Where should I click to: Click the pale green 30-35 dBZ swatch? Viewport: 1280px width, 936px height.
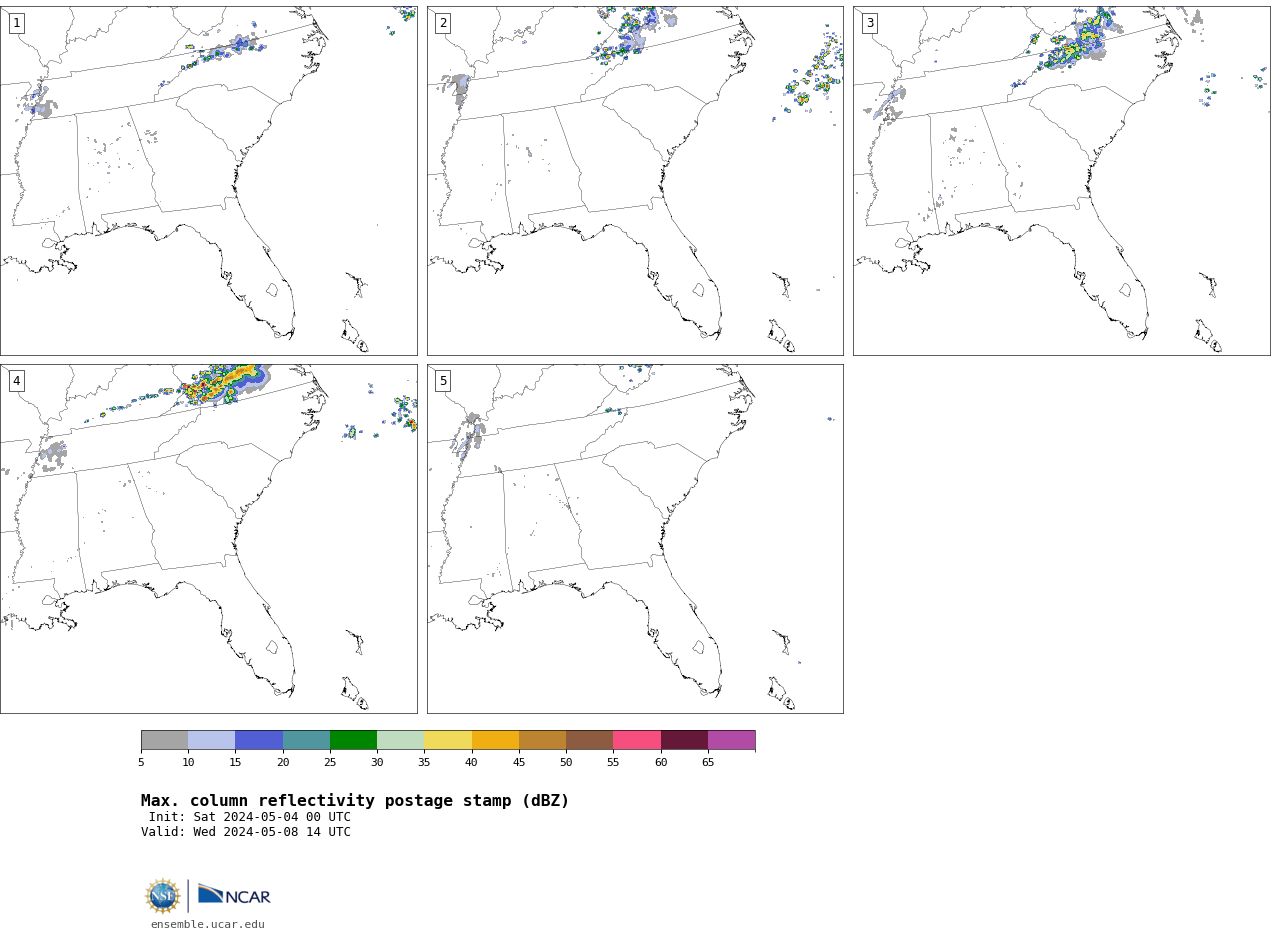tap(401, 740)
